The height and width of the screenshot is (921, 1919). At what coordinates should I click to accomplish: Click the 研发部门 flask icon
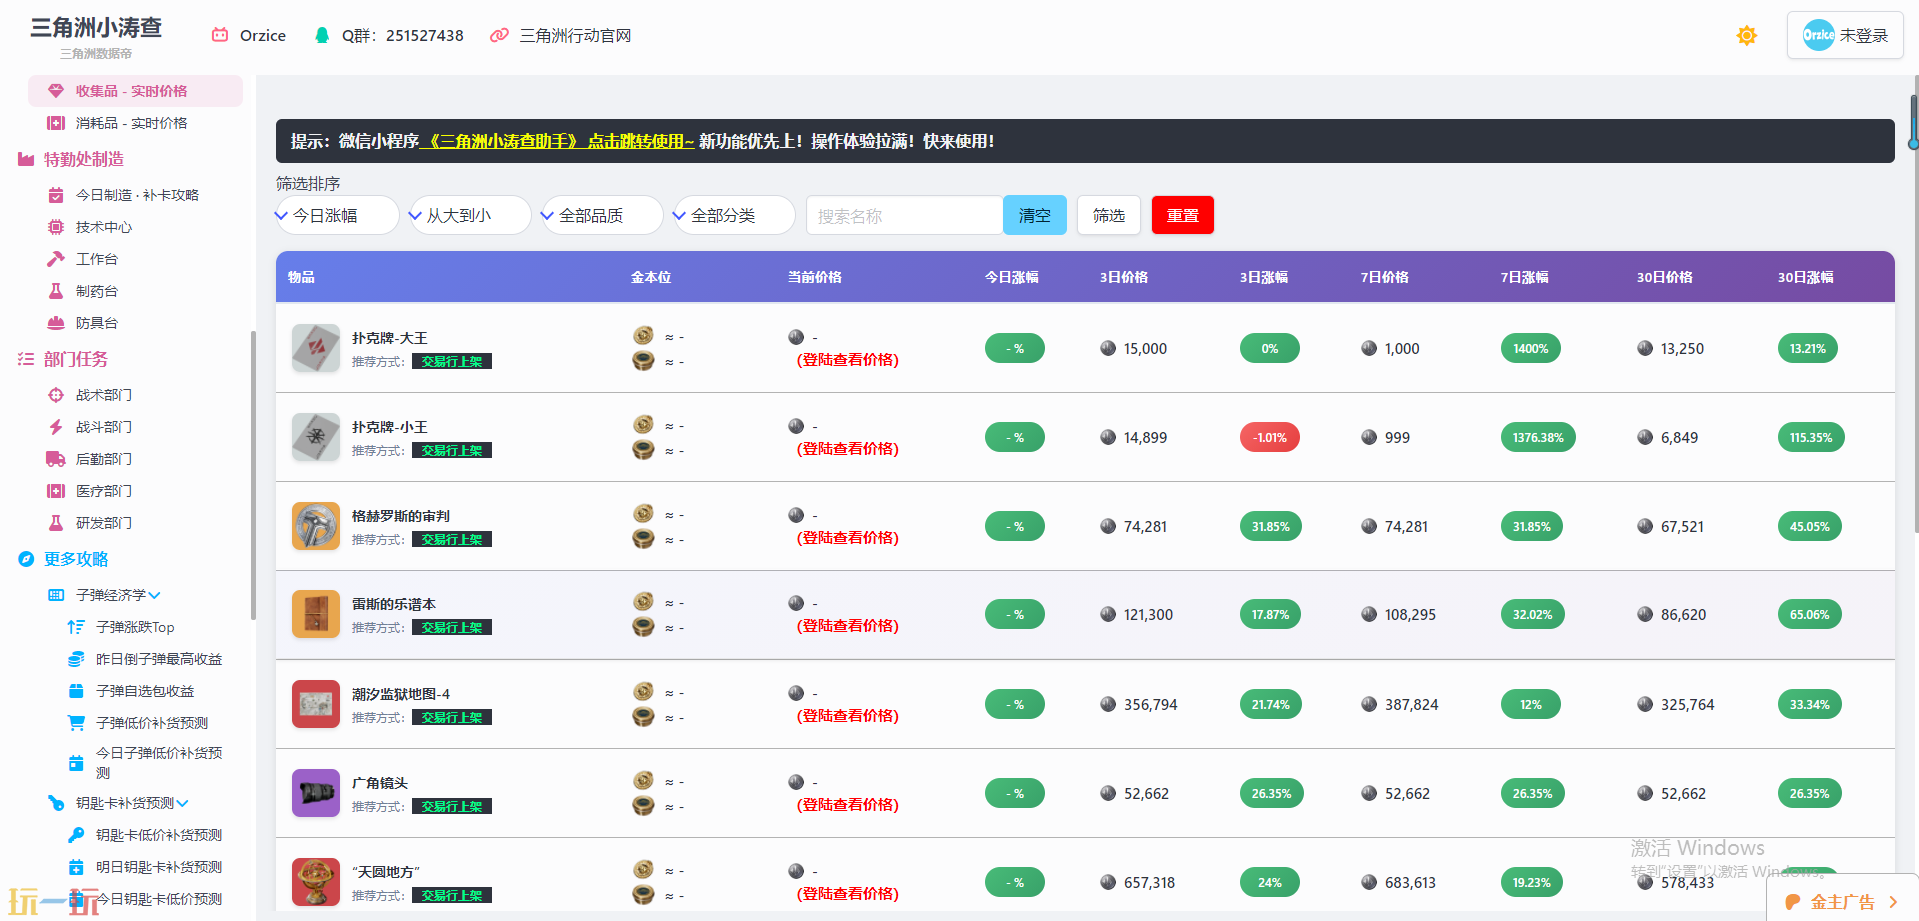(56, 523)
